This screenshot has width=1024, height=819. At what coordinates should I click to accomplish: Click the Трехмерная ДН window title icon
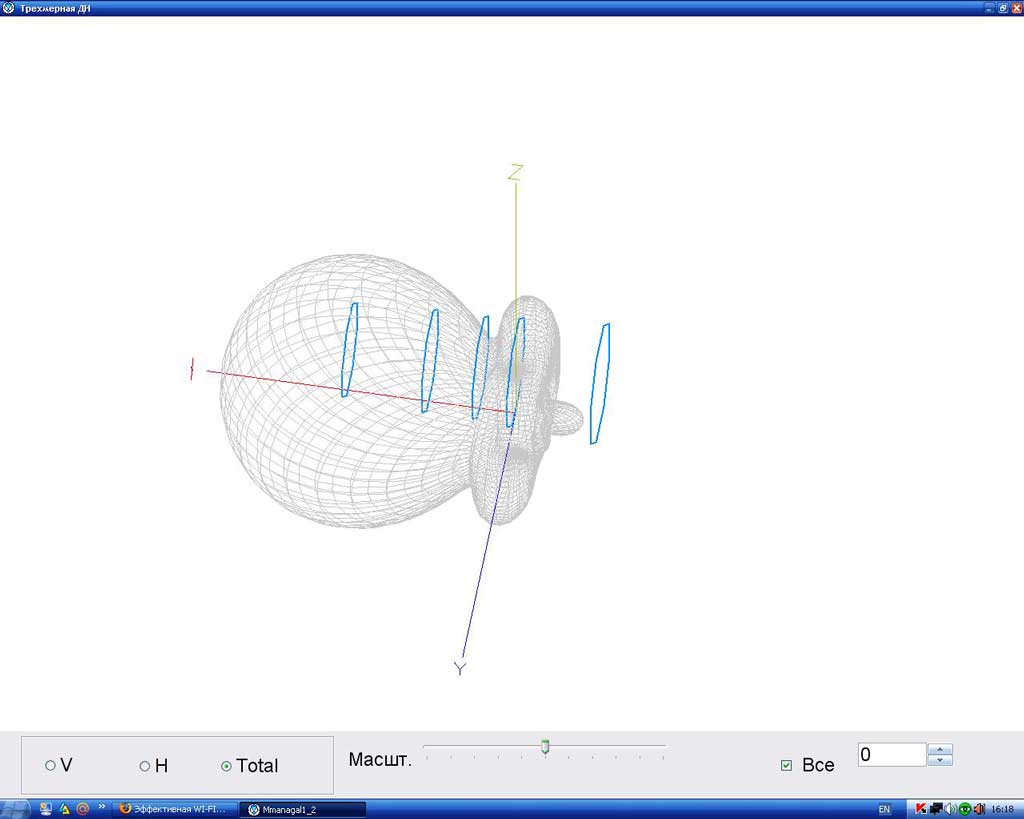click(x=8, y=8)
